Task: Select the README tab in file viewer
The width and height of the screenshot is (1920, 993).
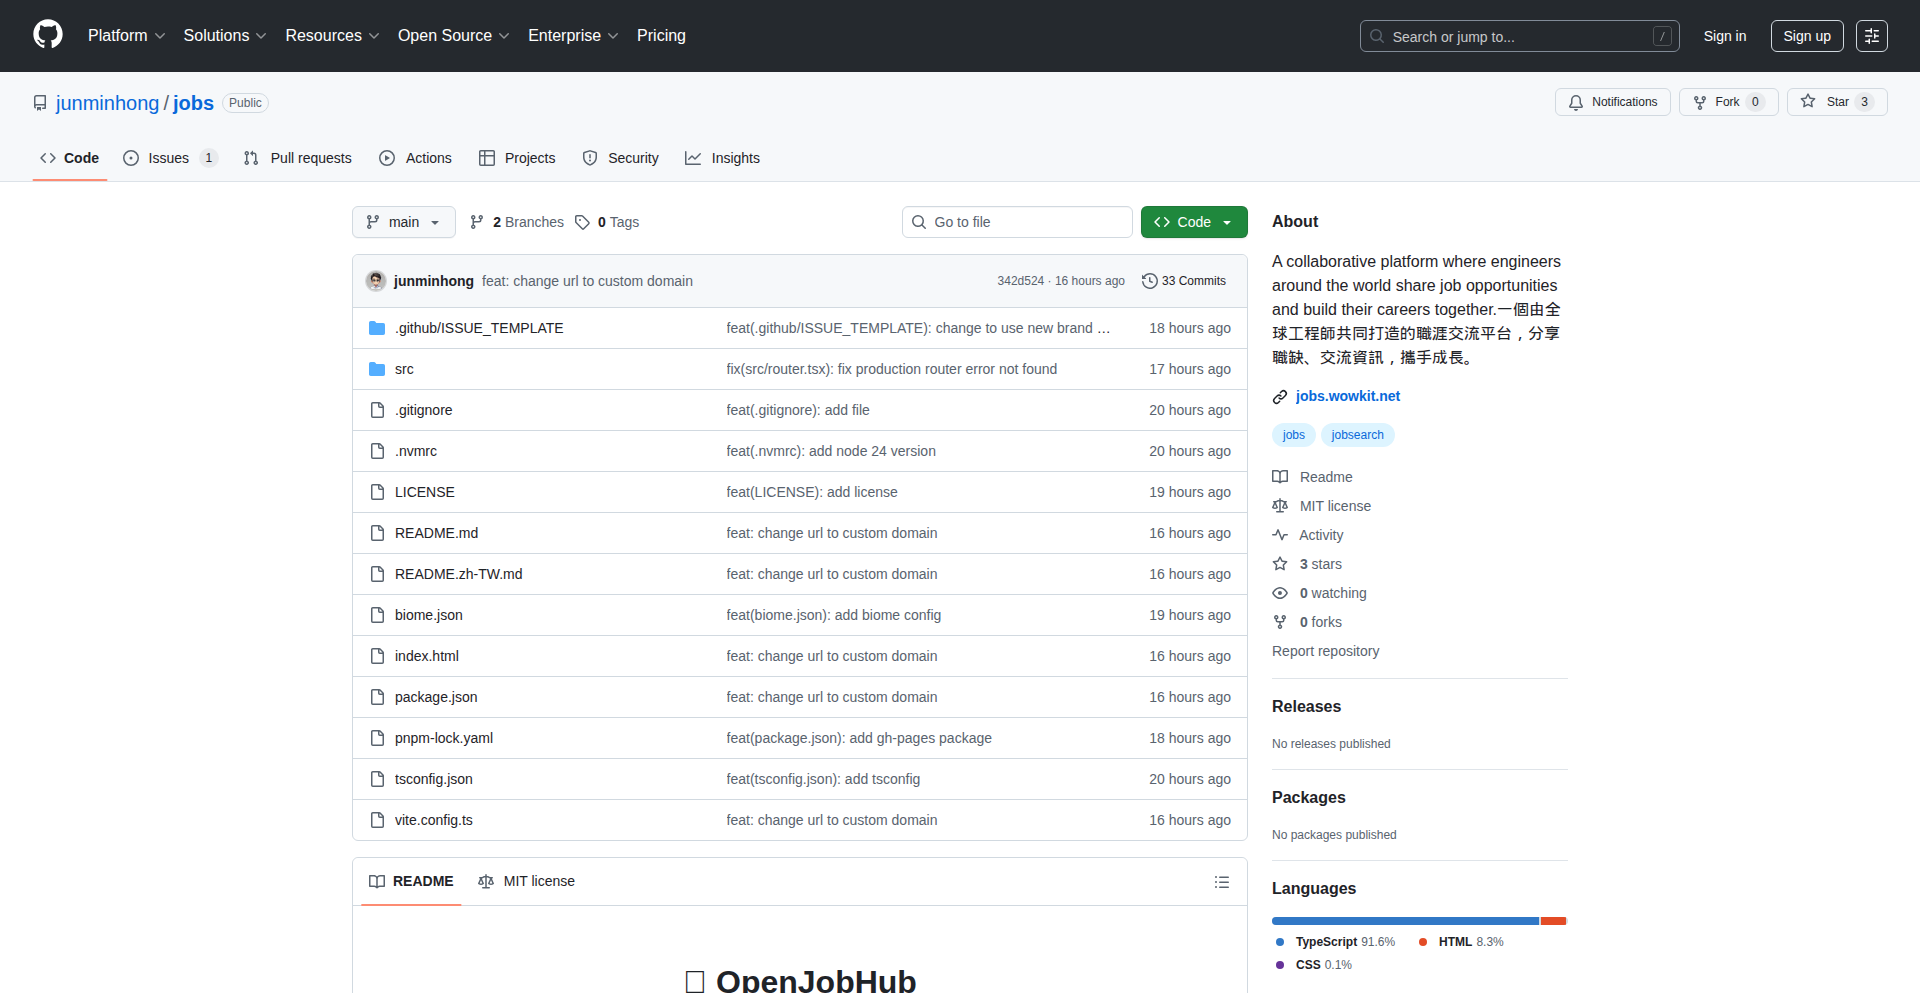Action: [411, 881]
